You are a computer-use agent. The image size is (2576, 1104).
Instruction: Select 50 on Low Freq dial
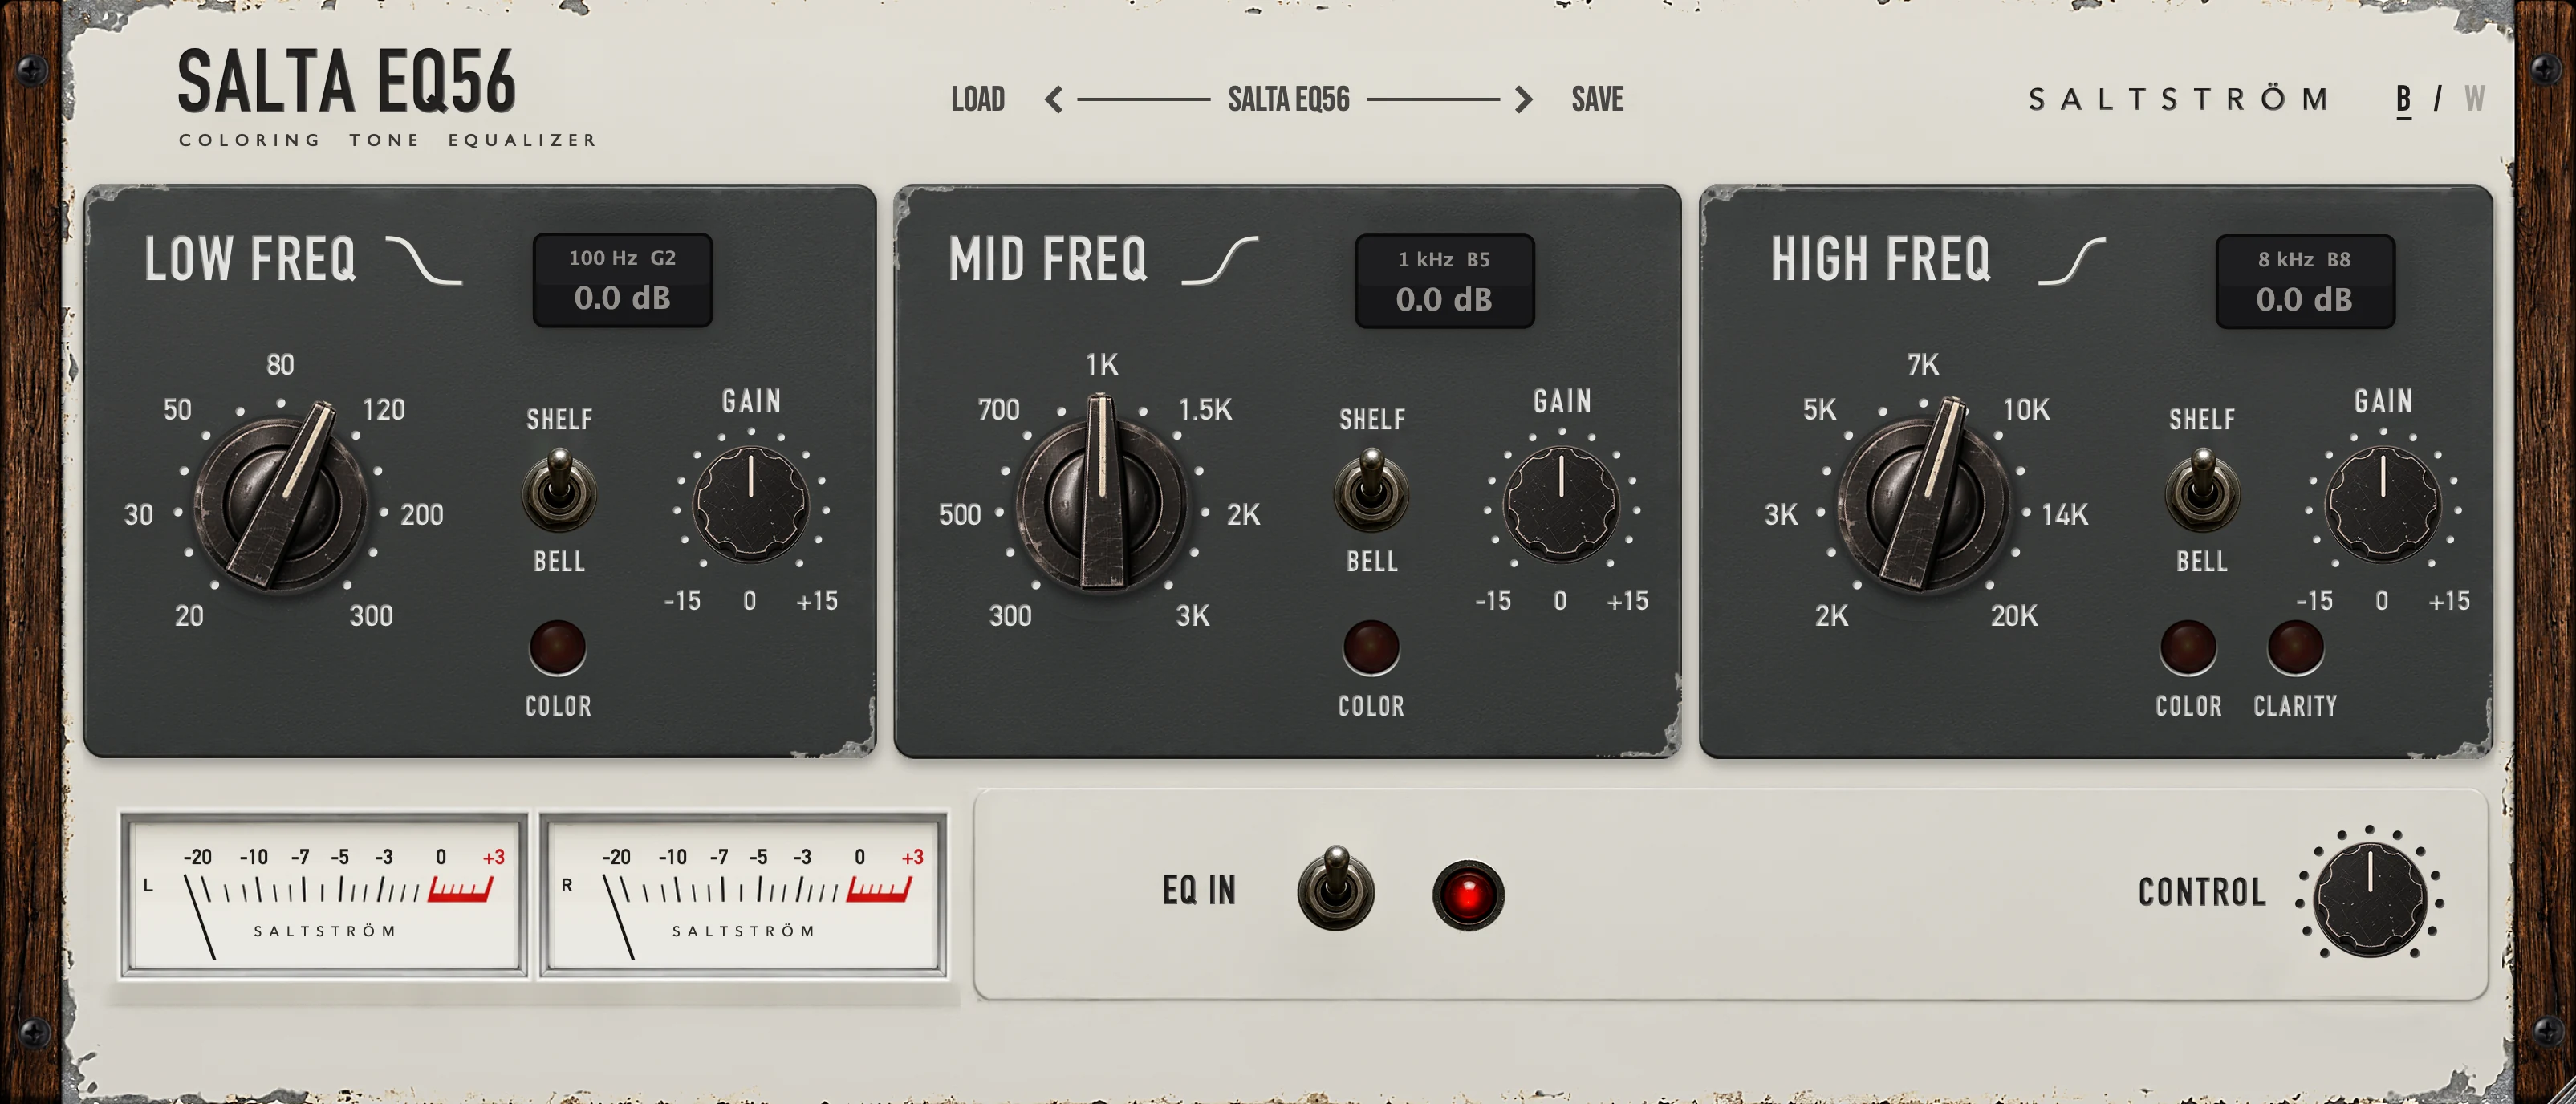tap(177, 410)
